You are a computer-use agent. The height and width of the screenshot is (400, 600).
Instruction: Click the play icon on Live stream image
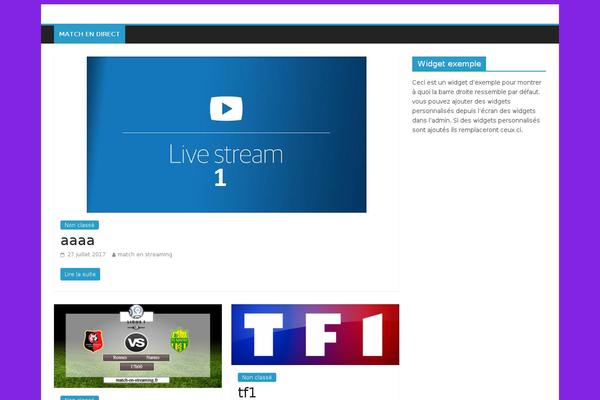click(226, 109)
